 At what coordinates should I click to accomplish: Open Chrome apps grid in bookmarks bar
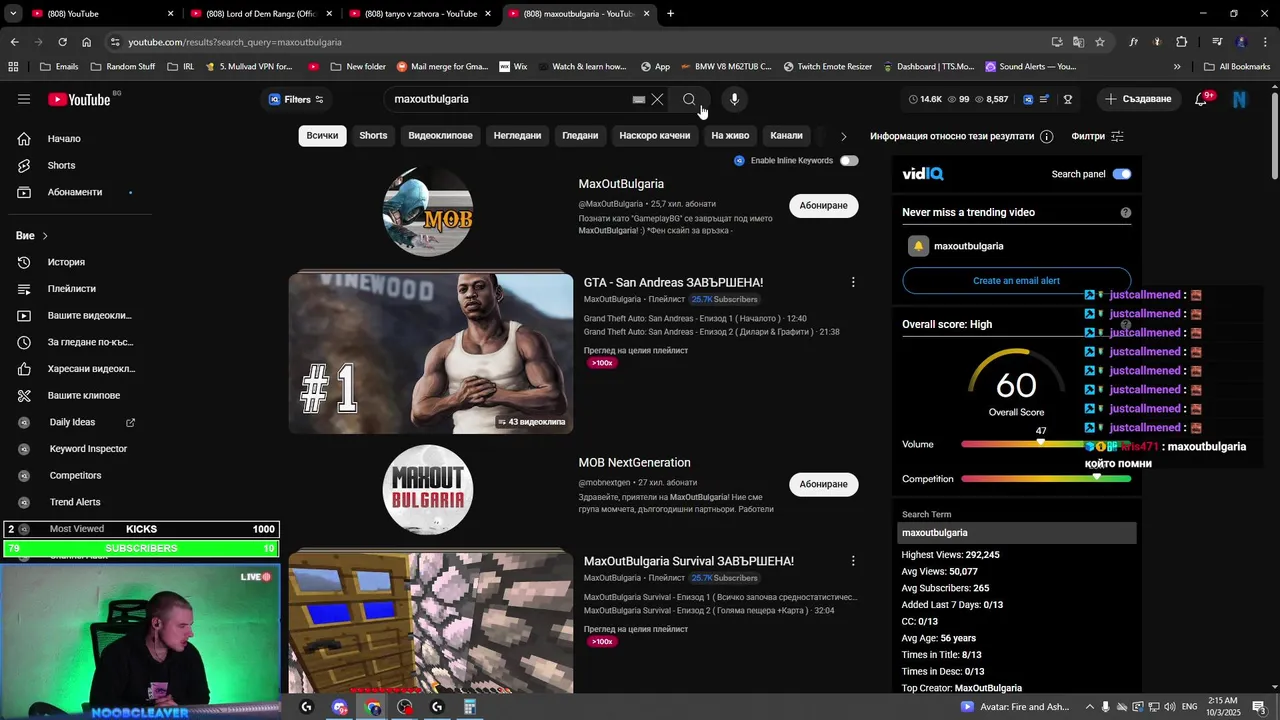(x=13, y=67)
